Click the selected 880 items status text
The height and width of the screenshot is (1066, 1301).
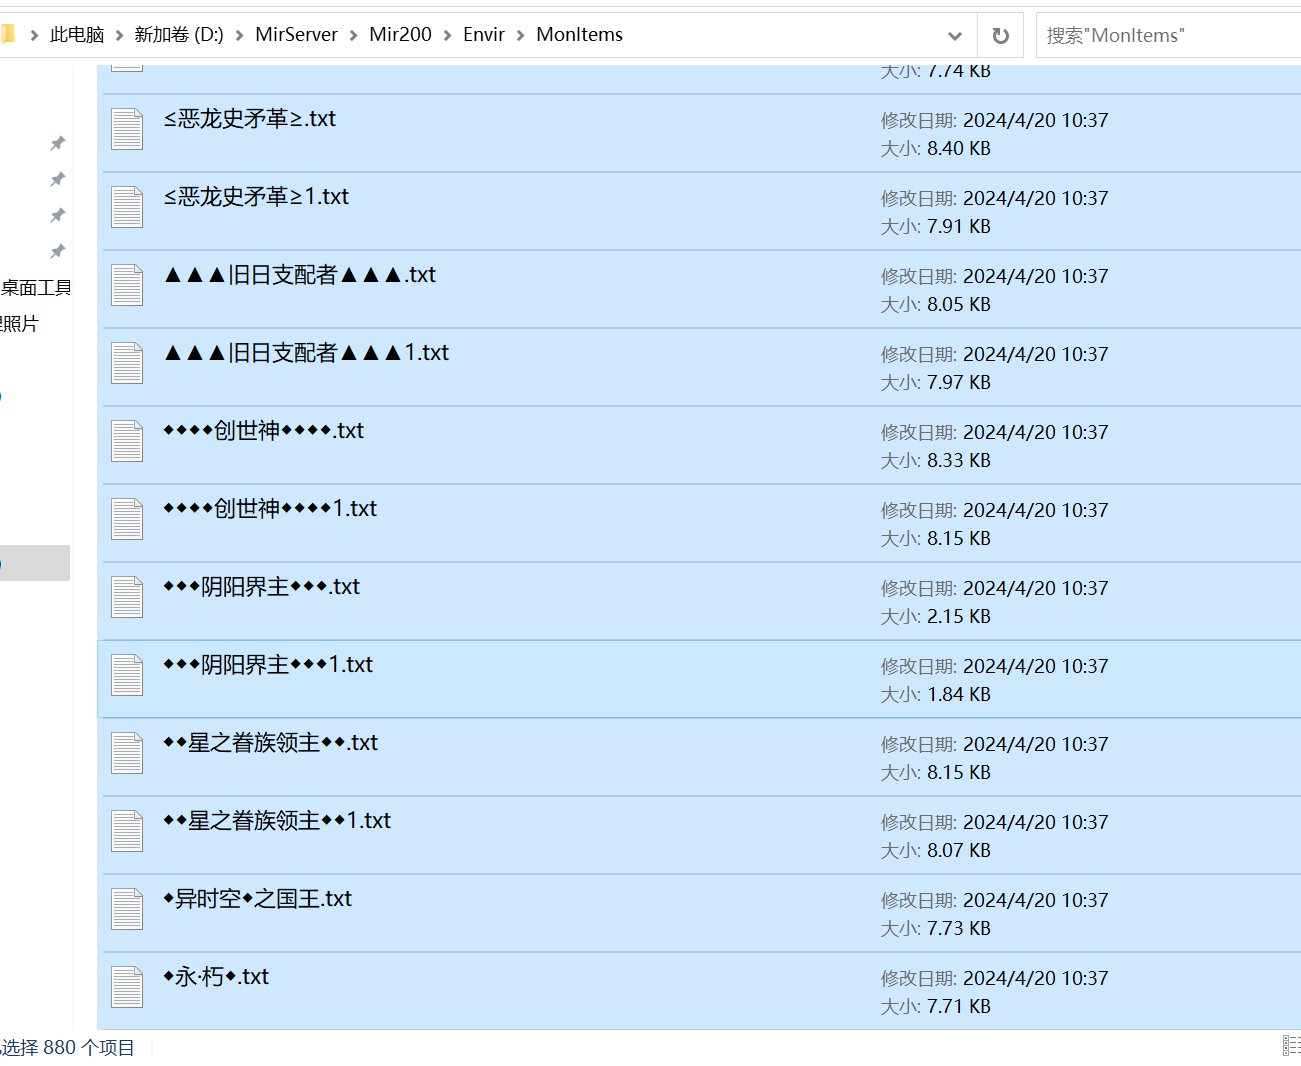pos(68,1048)
